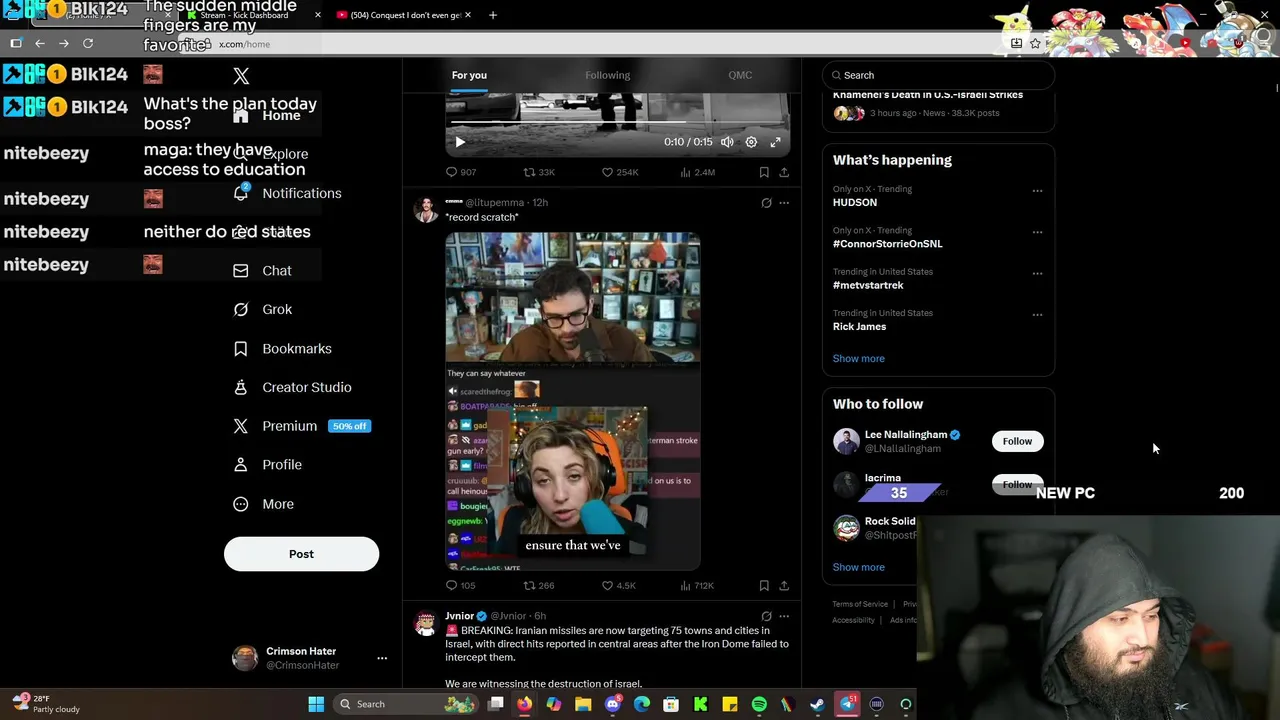
Task: Open more options on 'record scratch' post
Action: tap(784, 203)
